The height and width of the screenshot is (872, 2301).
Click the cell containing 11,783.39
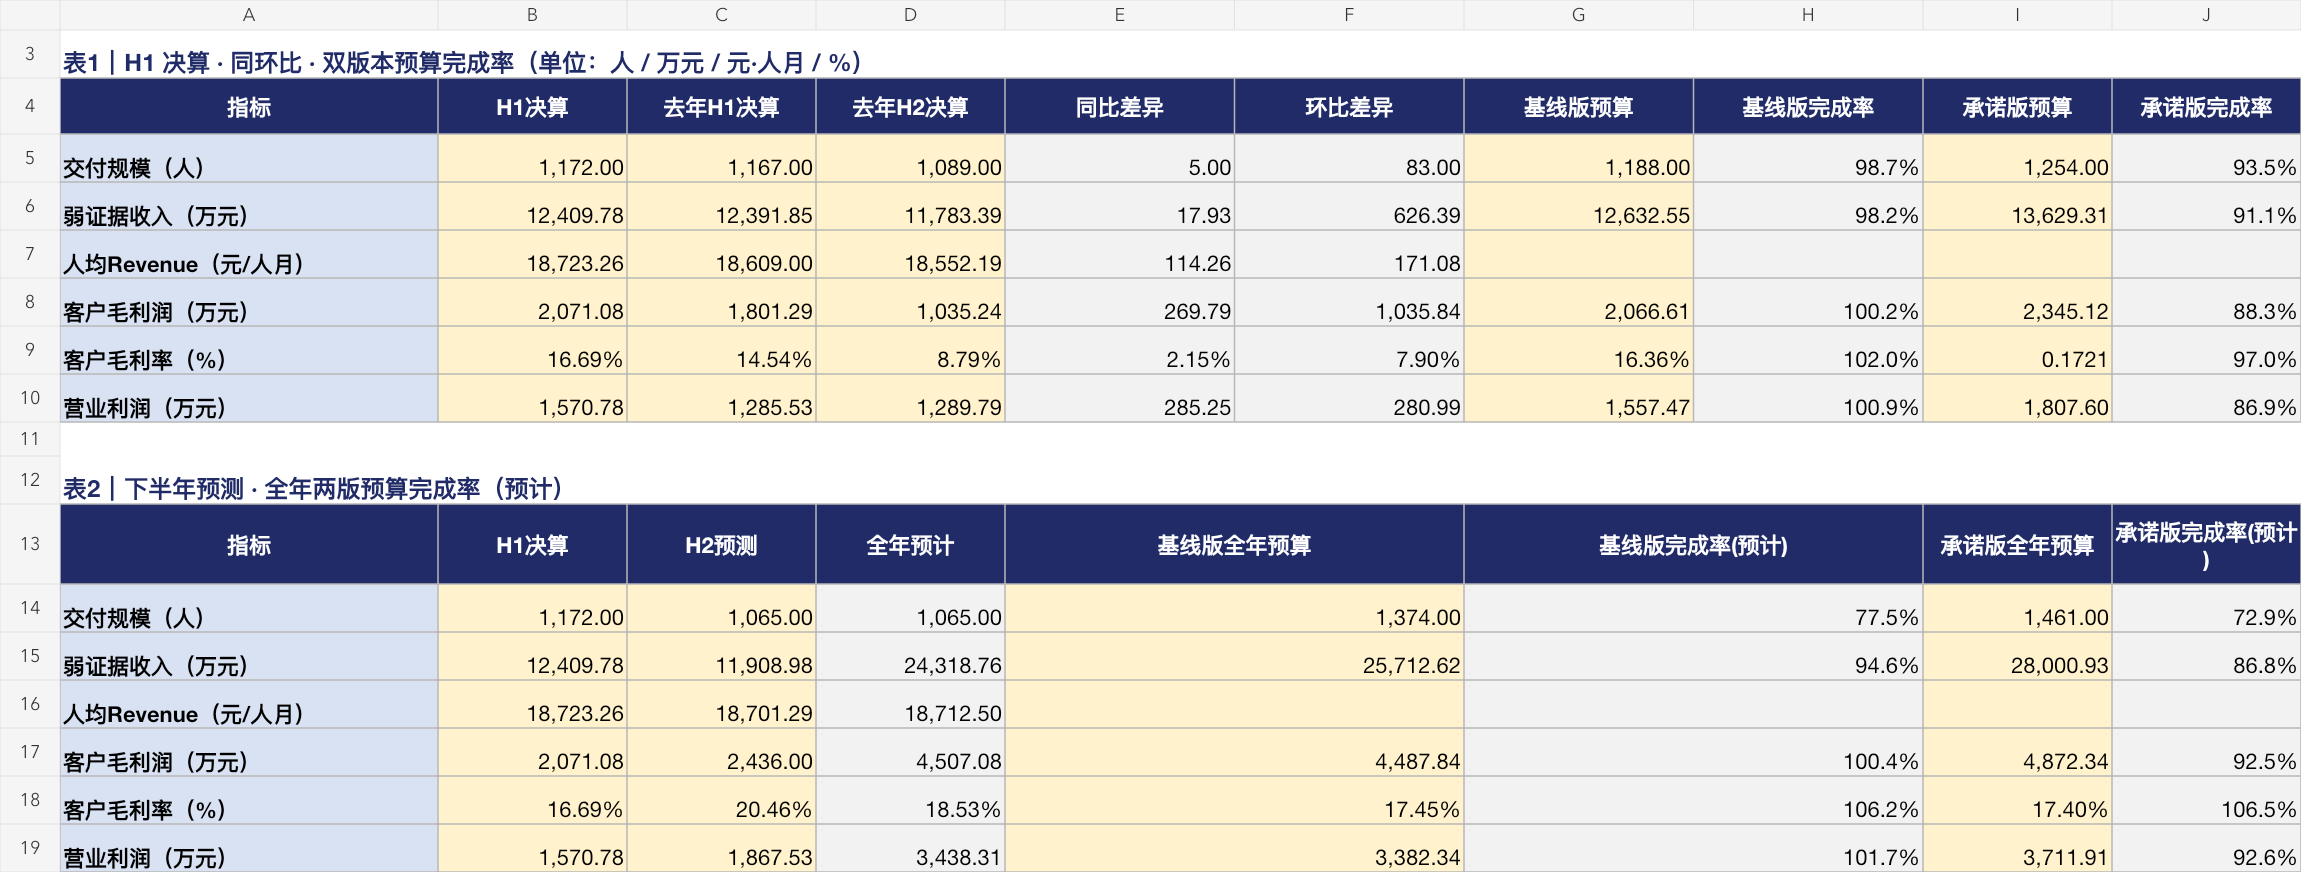[x=911, y=207]
